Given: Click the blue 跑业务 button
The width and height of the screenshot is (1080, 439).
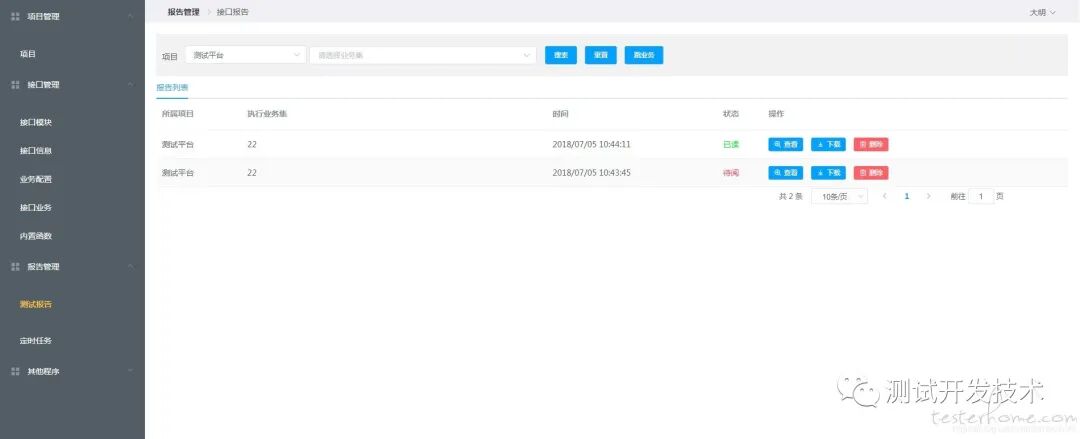Looking at the screenshot, I should 644,55.
